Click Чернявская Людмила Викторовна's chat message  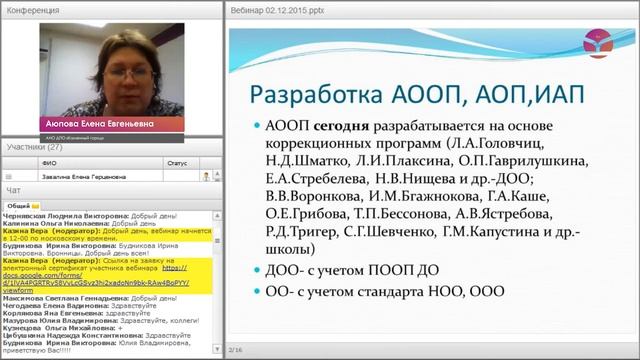pyautogui.click(x=90, y=216)
